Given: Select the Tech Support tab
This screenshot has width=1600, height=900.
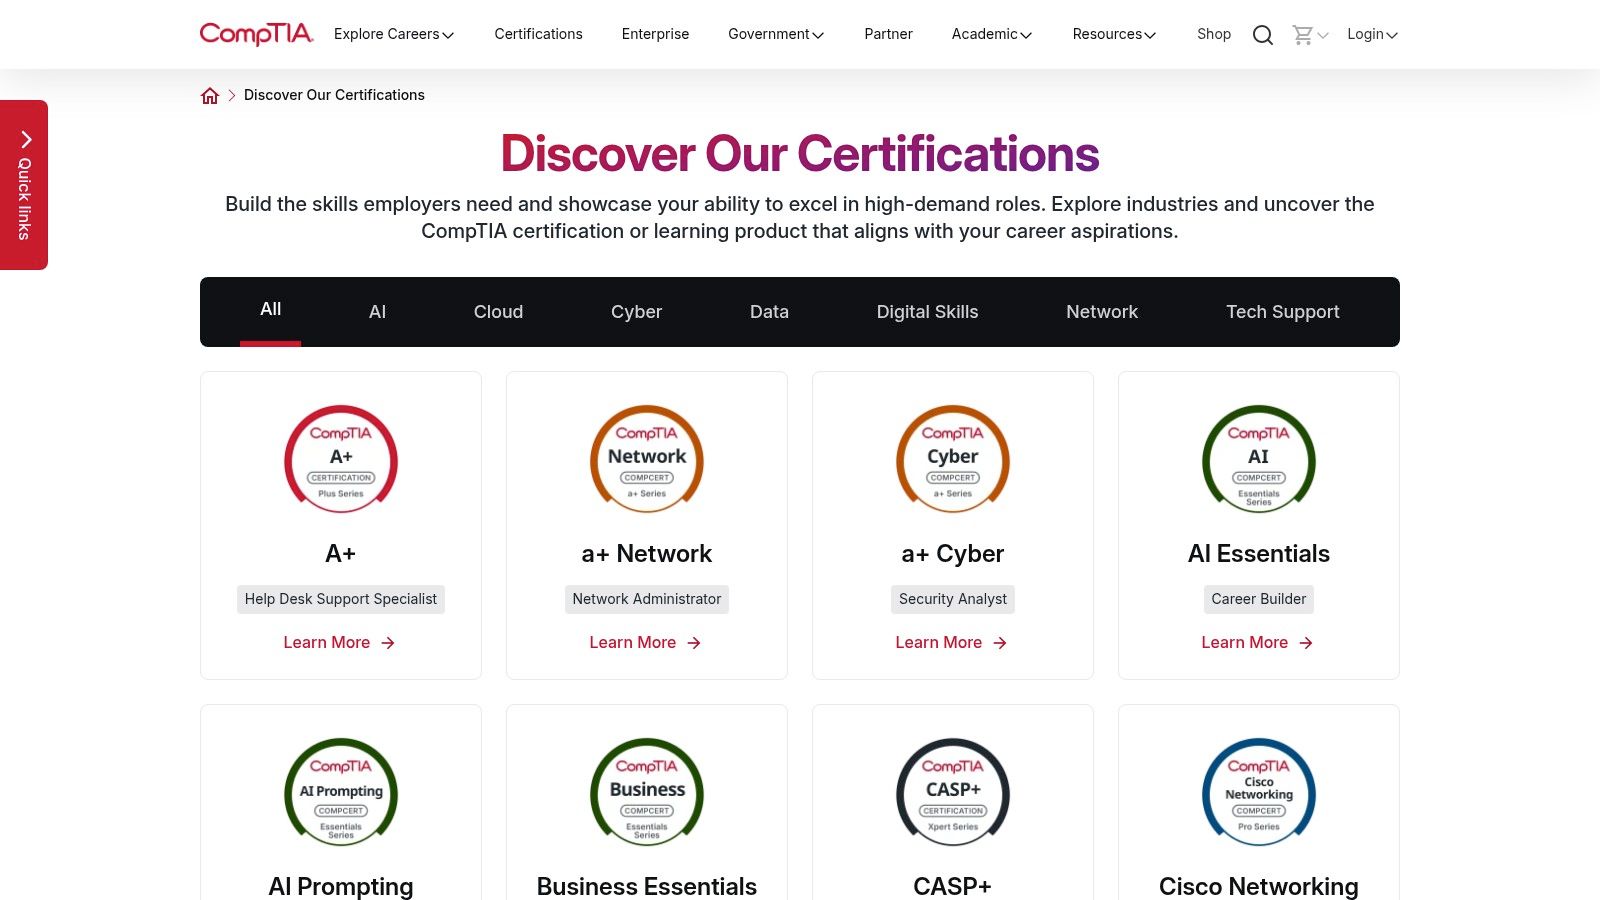Looking at the screenshot, I should coord(1283,311).
